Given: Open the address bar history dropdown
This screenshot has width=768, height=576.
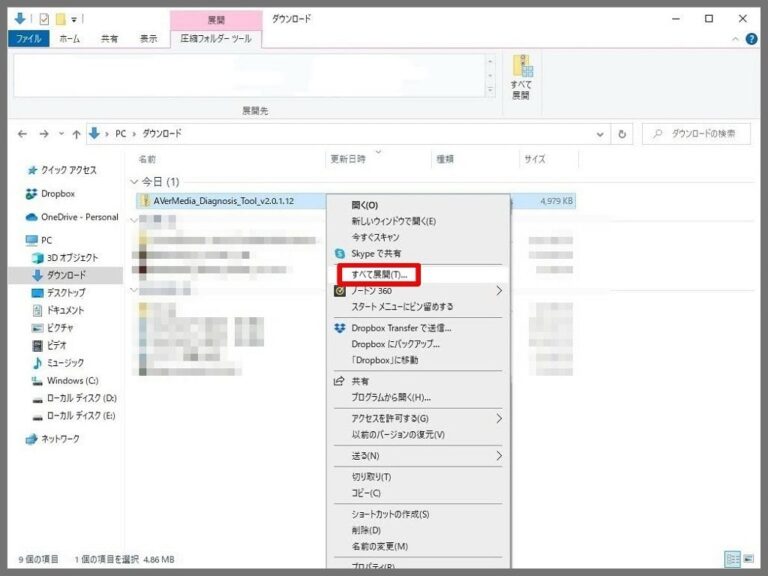Looking at the screenshot, I should click(600, 133).
